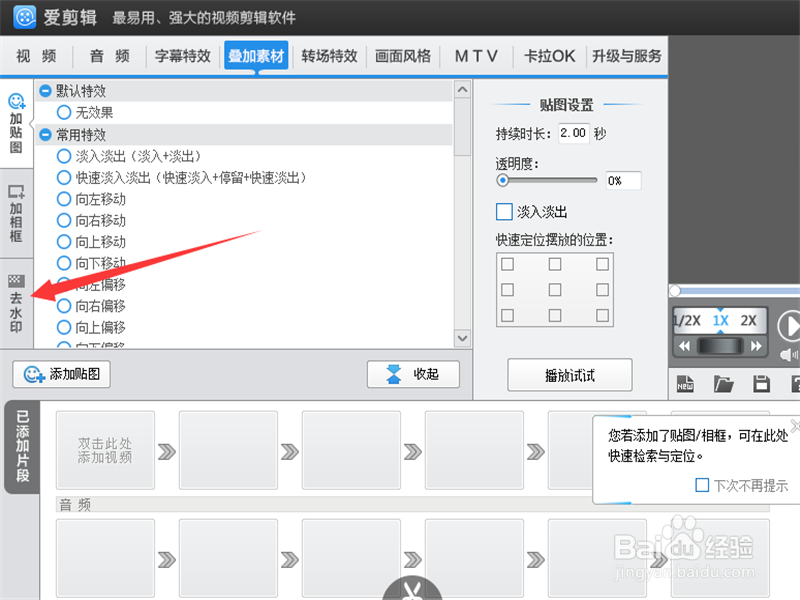Viewport: 800px width, 600px height.
Task: Click the transparency slider handle
Action: click(x=503, y=180)
